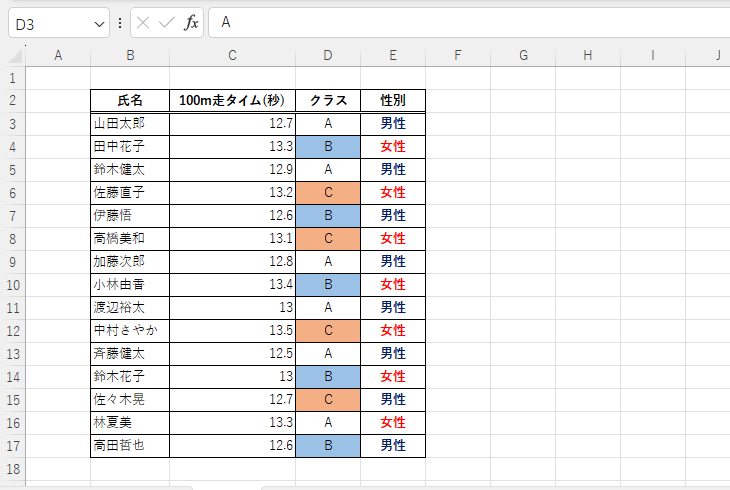Select column H header
The image size is (730, 490).
pyautogui.click(x=588, y=55)
